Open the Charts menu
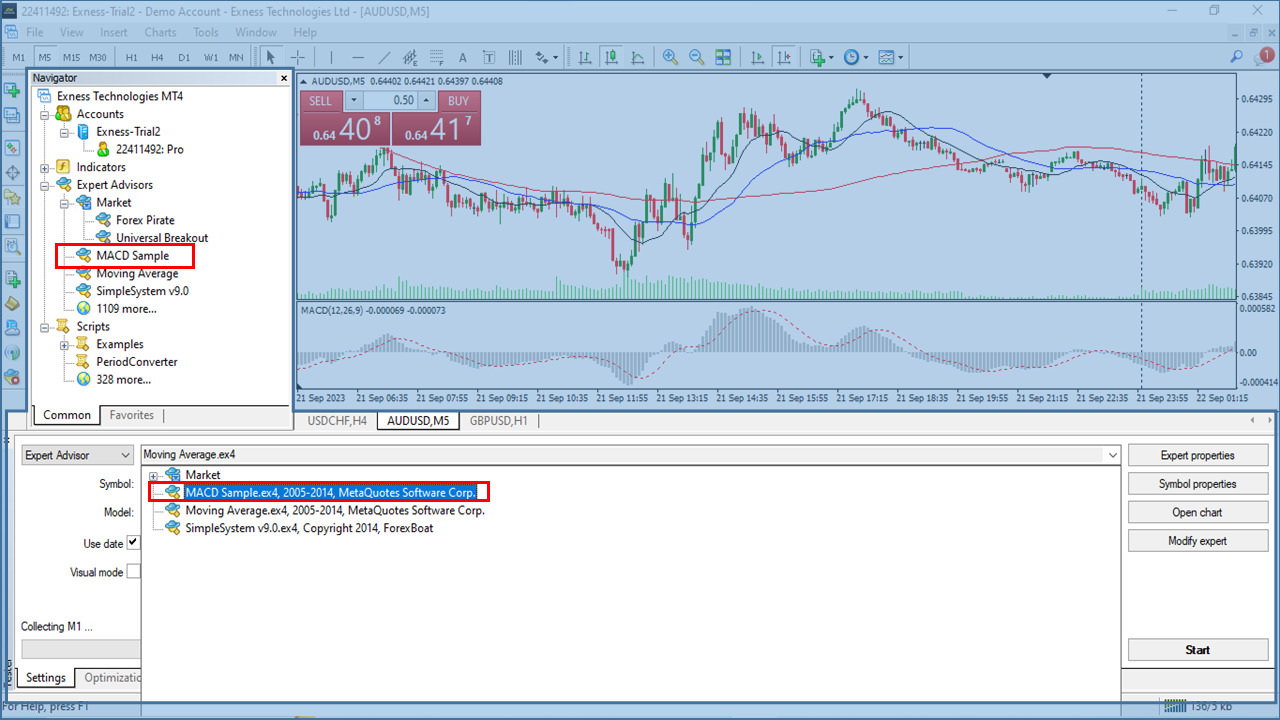1280x720 pixels. (159, 32)
